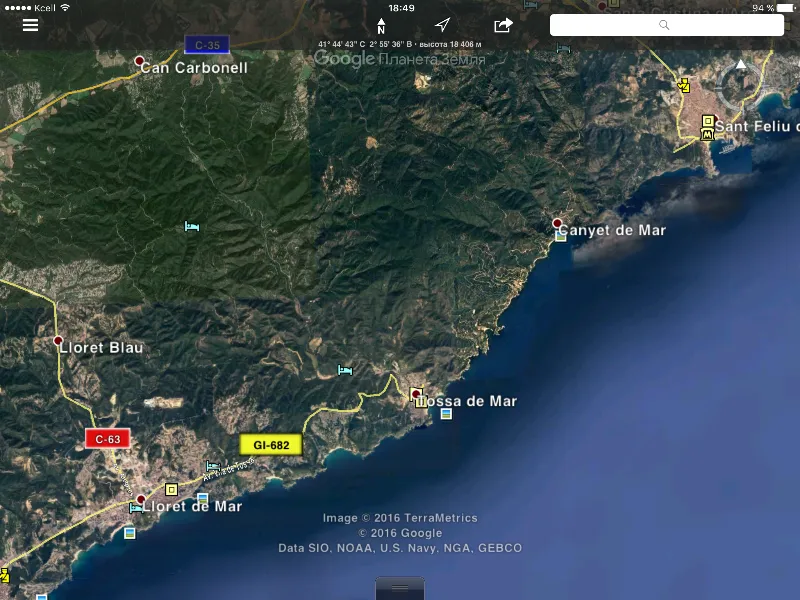800x600 pixels.
Task: Tap the Lloret de Mar label
Action: coord(192,506)
